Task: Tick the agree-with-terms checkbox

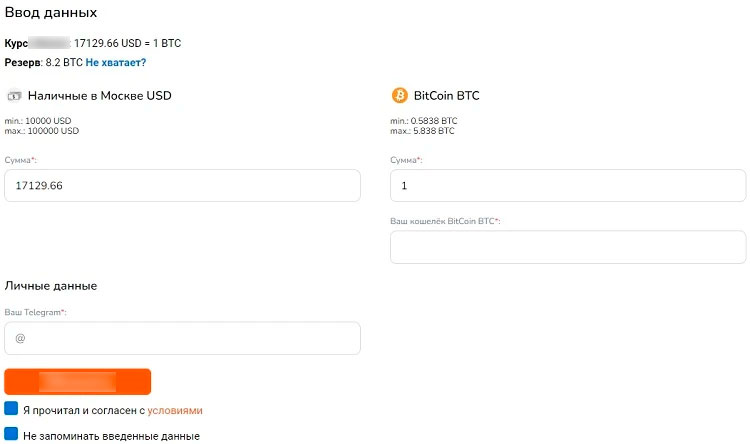Action: (11, 409)
